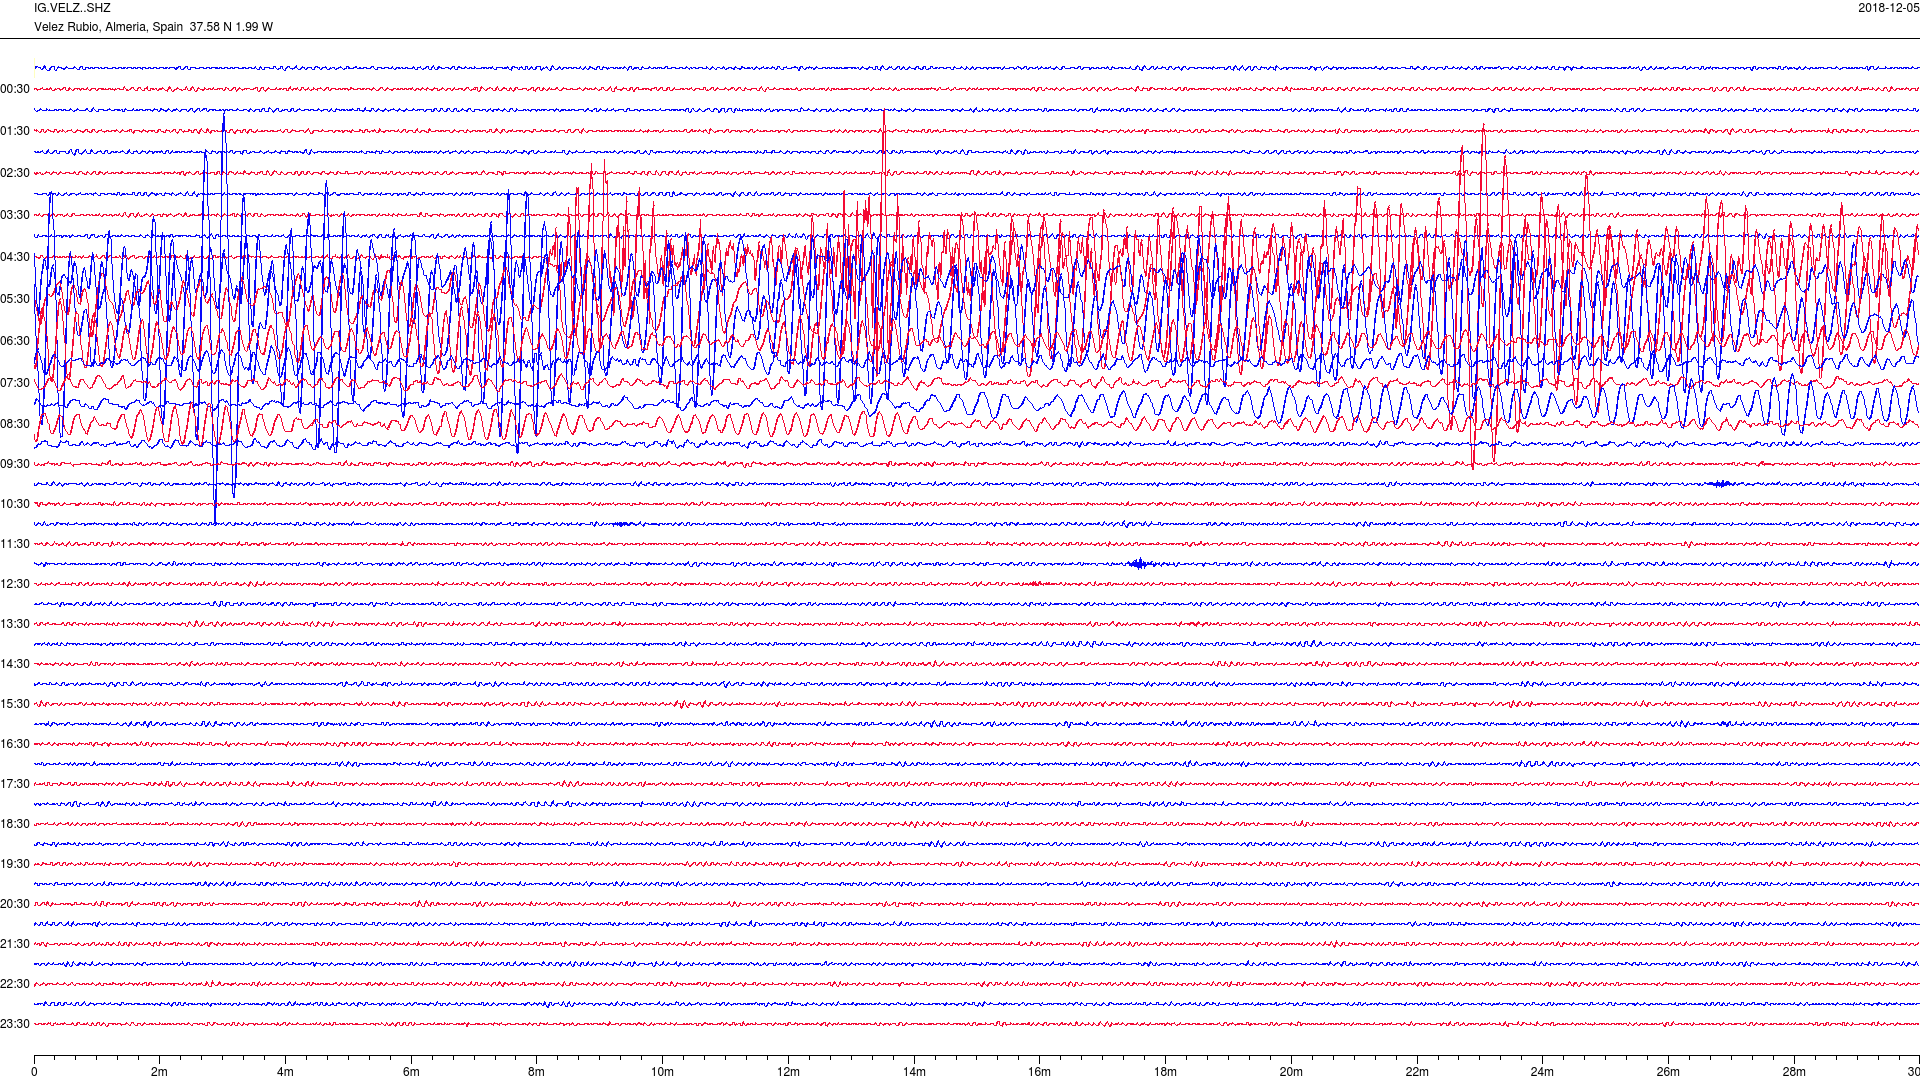Click the 14m tick label on time axis
The height and width of the screenshot is (1080, 1920).
pyautogui.click(x=914, y=1072)
